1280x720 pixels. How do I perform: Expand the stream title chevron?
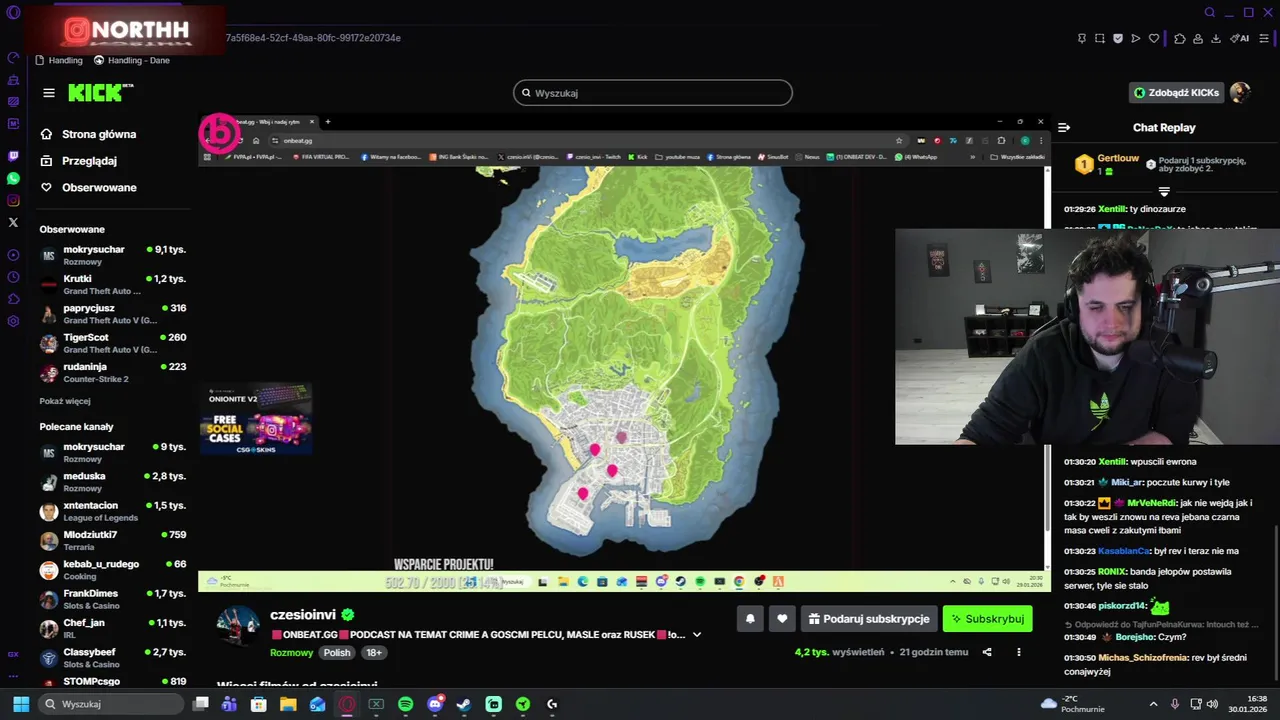click(697, 635)
